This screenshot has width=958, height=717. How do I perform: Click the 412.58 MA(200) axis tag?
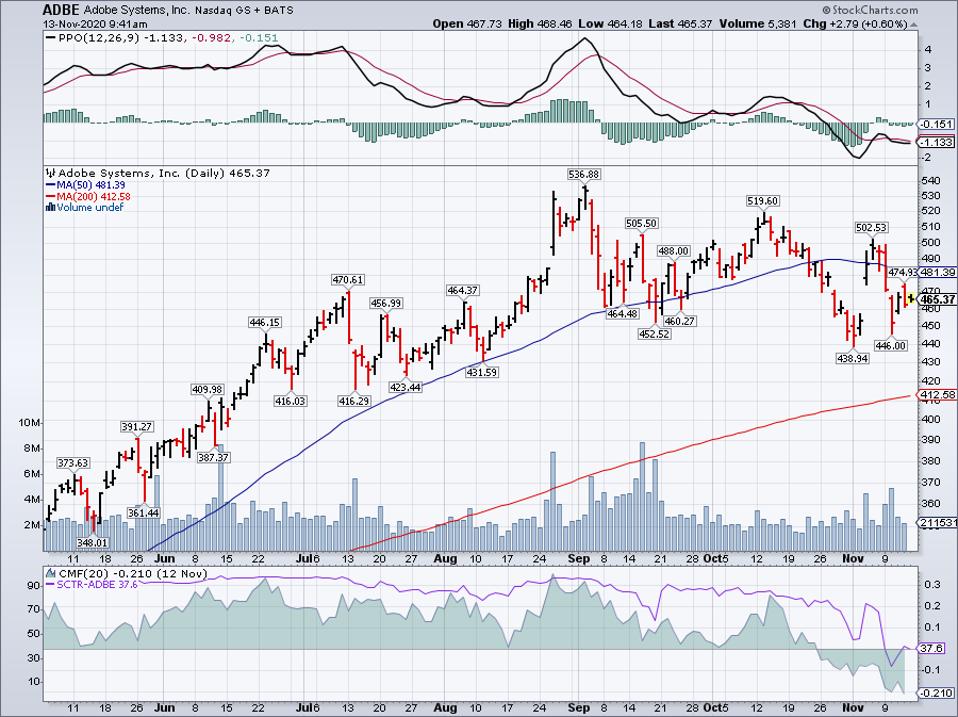point(938,396)
